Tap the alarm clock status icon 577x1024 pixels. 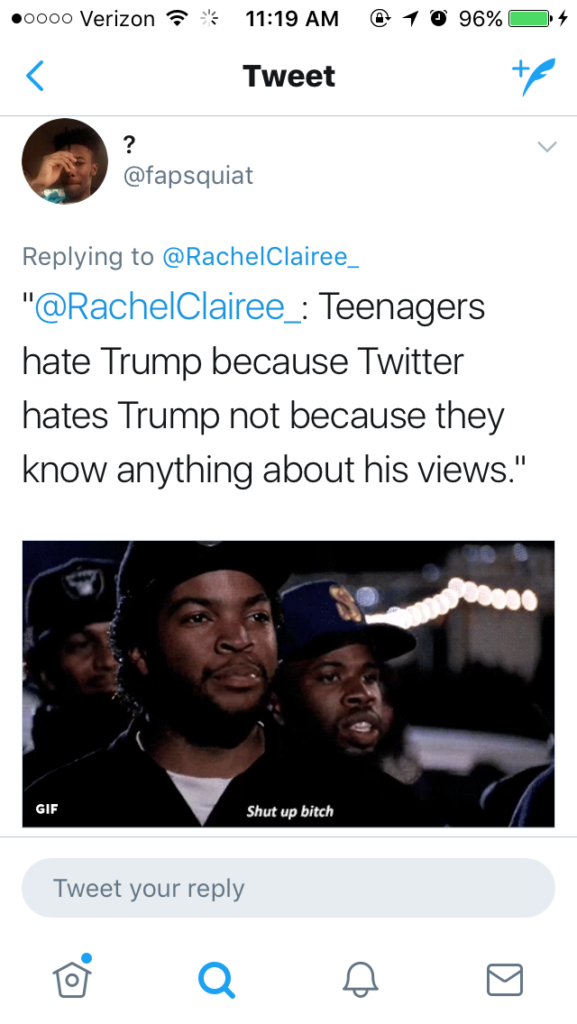440,19
